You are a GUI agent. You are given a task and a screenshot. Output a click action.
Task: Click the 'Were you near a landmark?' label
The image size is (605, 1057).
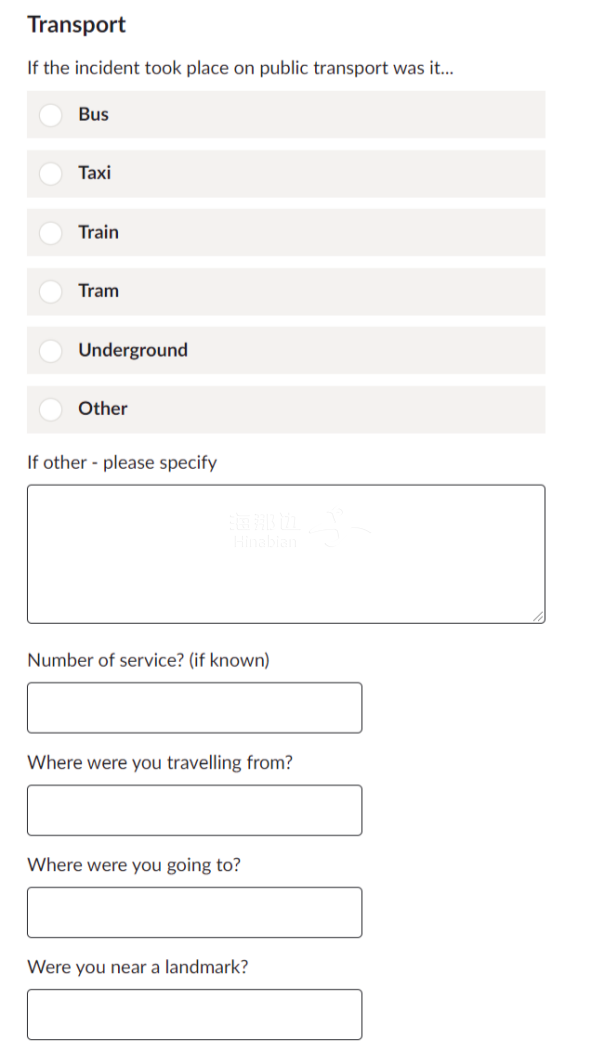point(138,967)
